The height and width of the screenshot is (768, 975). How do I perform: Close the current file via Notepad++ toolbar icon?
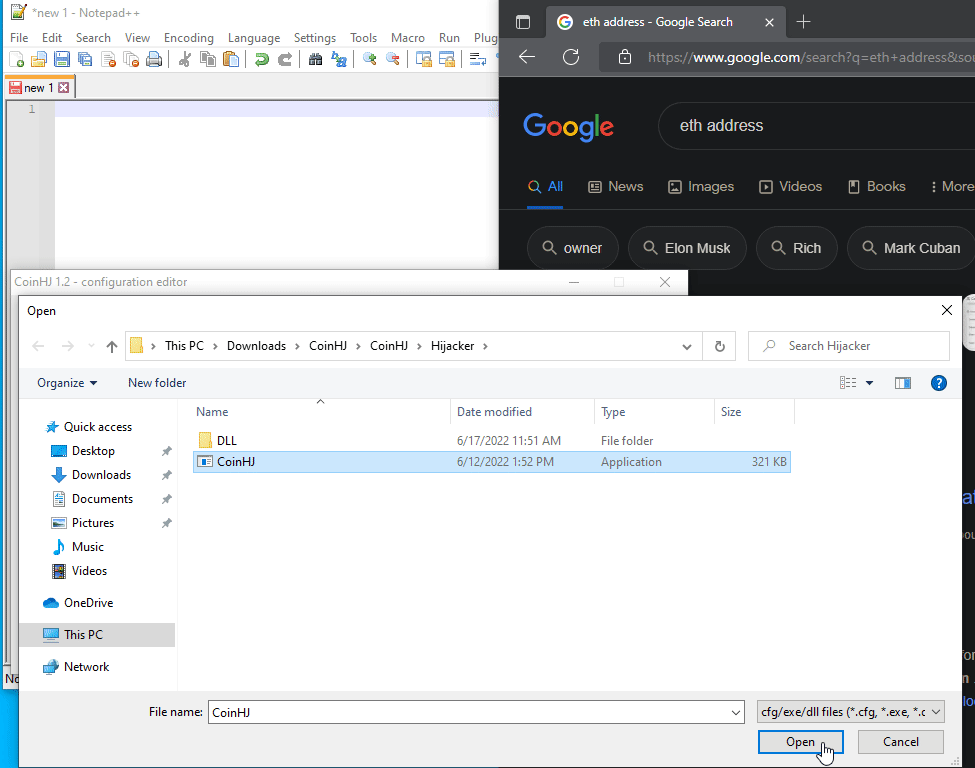(x=108, y=59)
